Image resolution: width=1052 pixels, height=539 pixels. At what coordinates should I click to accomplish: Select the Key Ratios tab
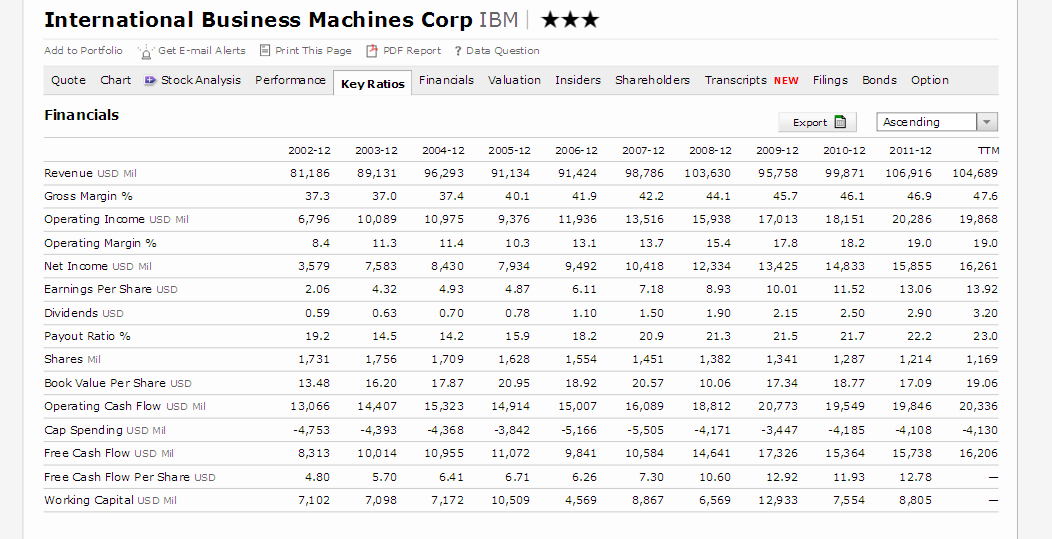pyautogui.click(x=372, y=83)
